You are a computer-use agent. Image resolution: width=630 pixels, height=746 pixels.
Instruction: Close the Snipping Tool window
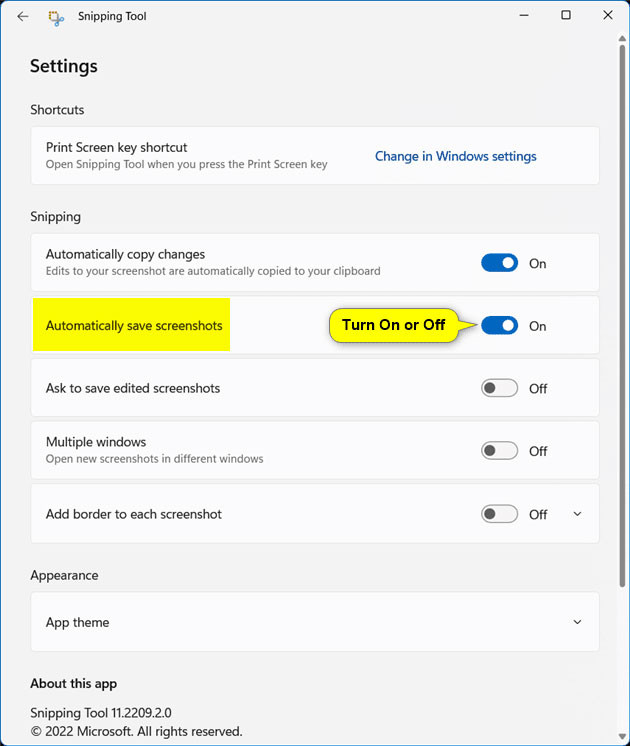pos(608,16)
